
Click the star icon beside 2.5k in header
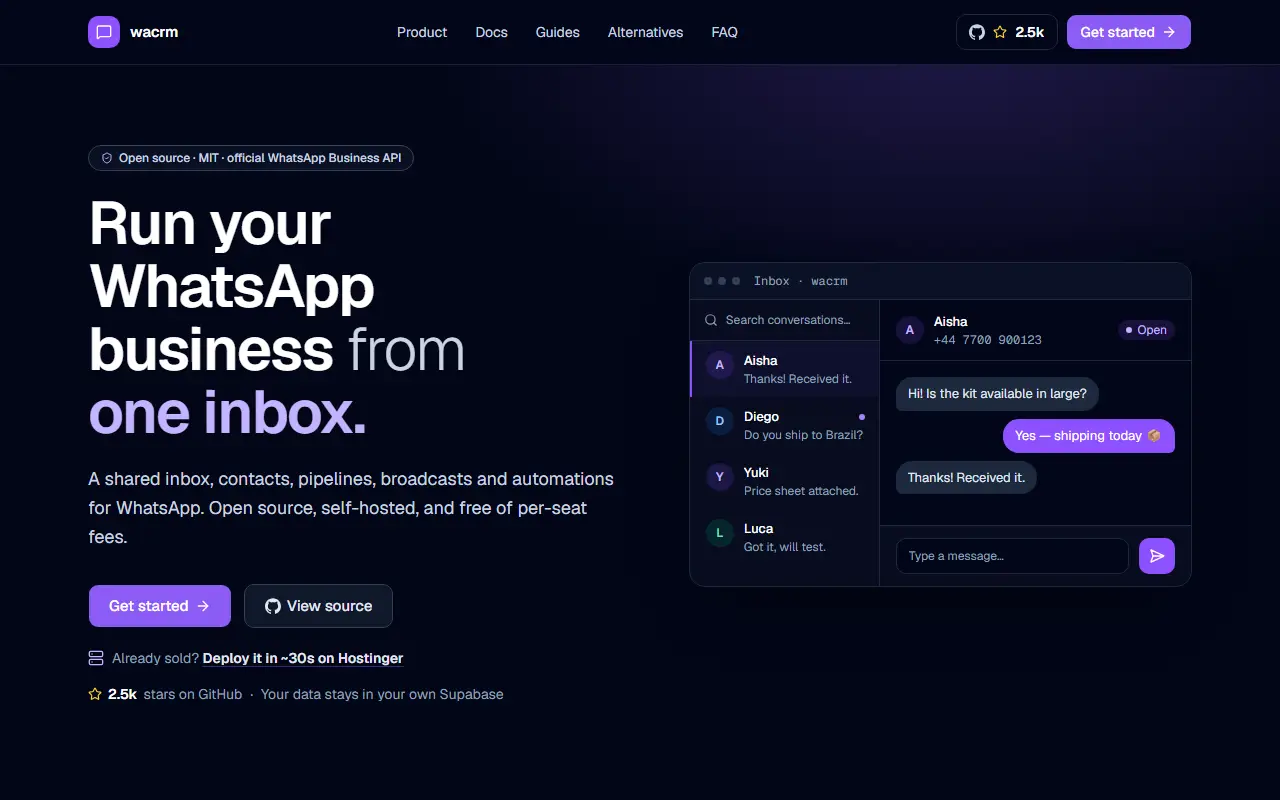[x=1000, y=32]
